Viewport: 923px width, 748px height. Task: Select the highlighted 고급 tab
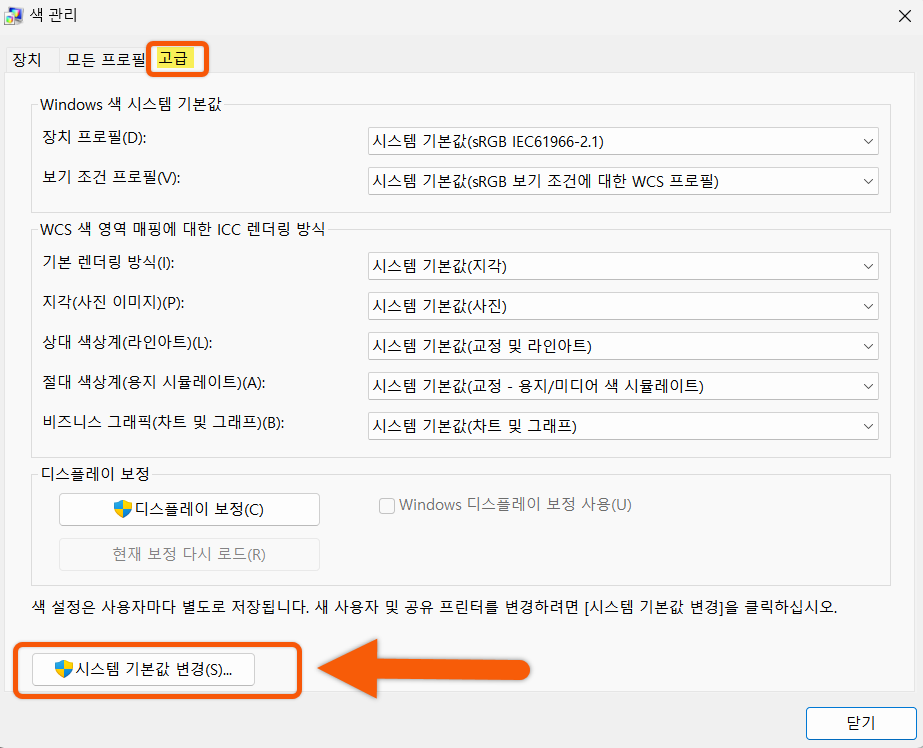(x=176, y=59)
